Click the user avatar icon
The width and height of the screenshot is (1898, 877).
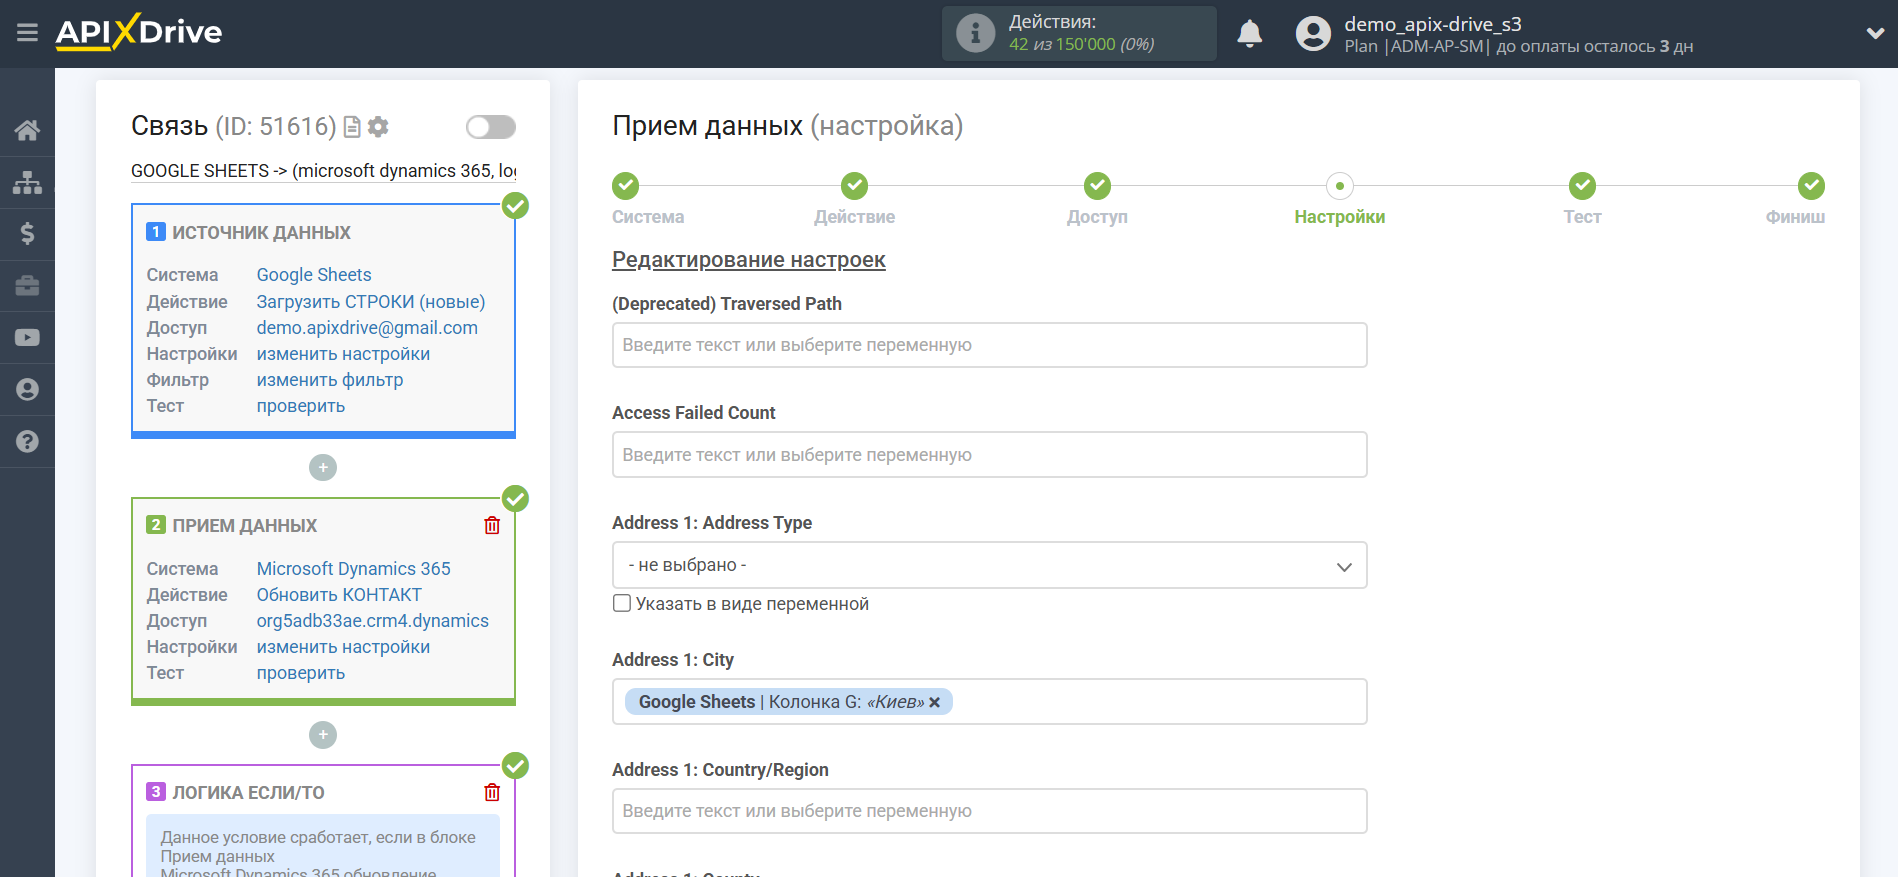pos(1313,34)
